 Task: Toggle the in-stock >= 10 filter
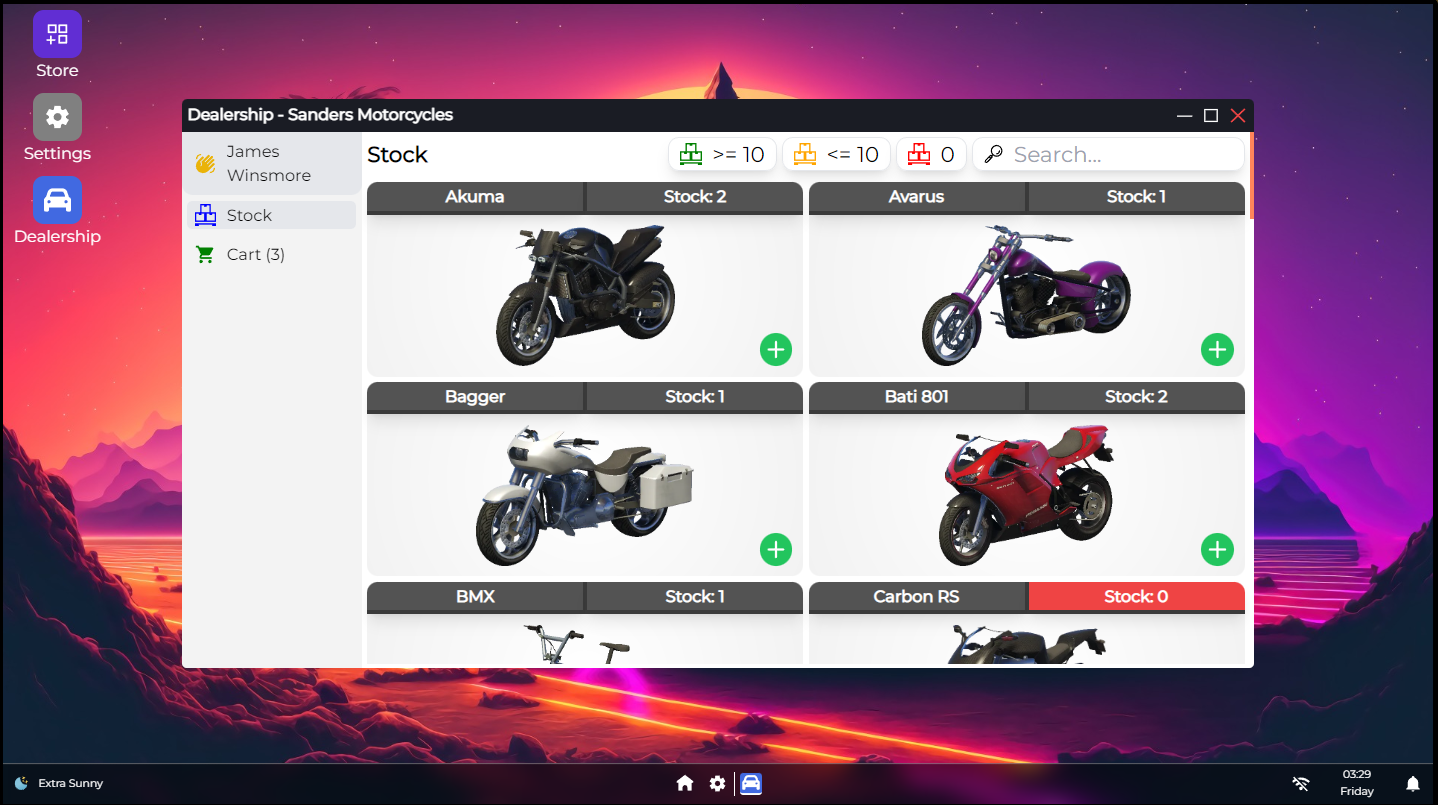[722, 155]
